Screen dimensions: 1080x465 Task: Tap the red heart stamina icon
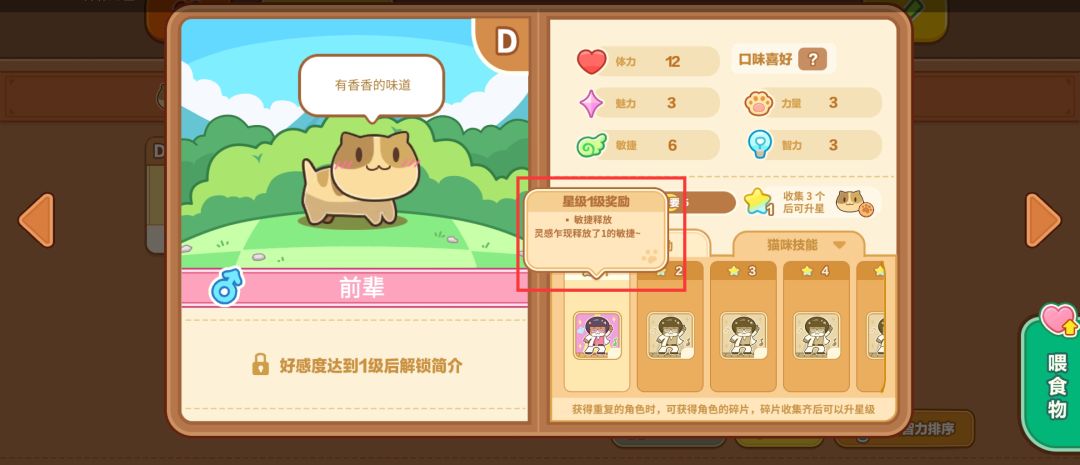click(x=591, y=61)
